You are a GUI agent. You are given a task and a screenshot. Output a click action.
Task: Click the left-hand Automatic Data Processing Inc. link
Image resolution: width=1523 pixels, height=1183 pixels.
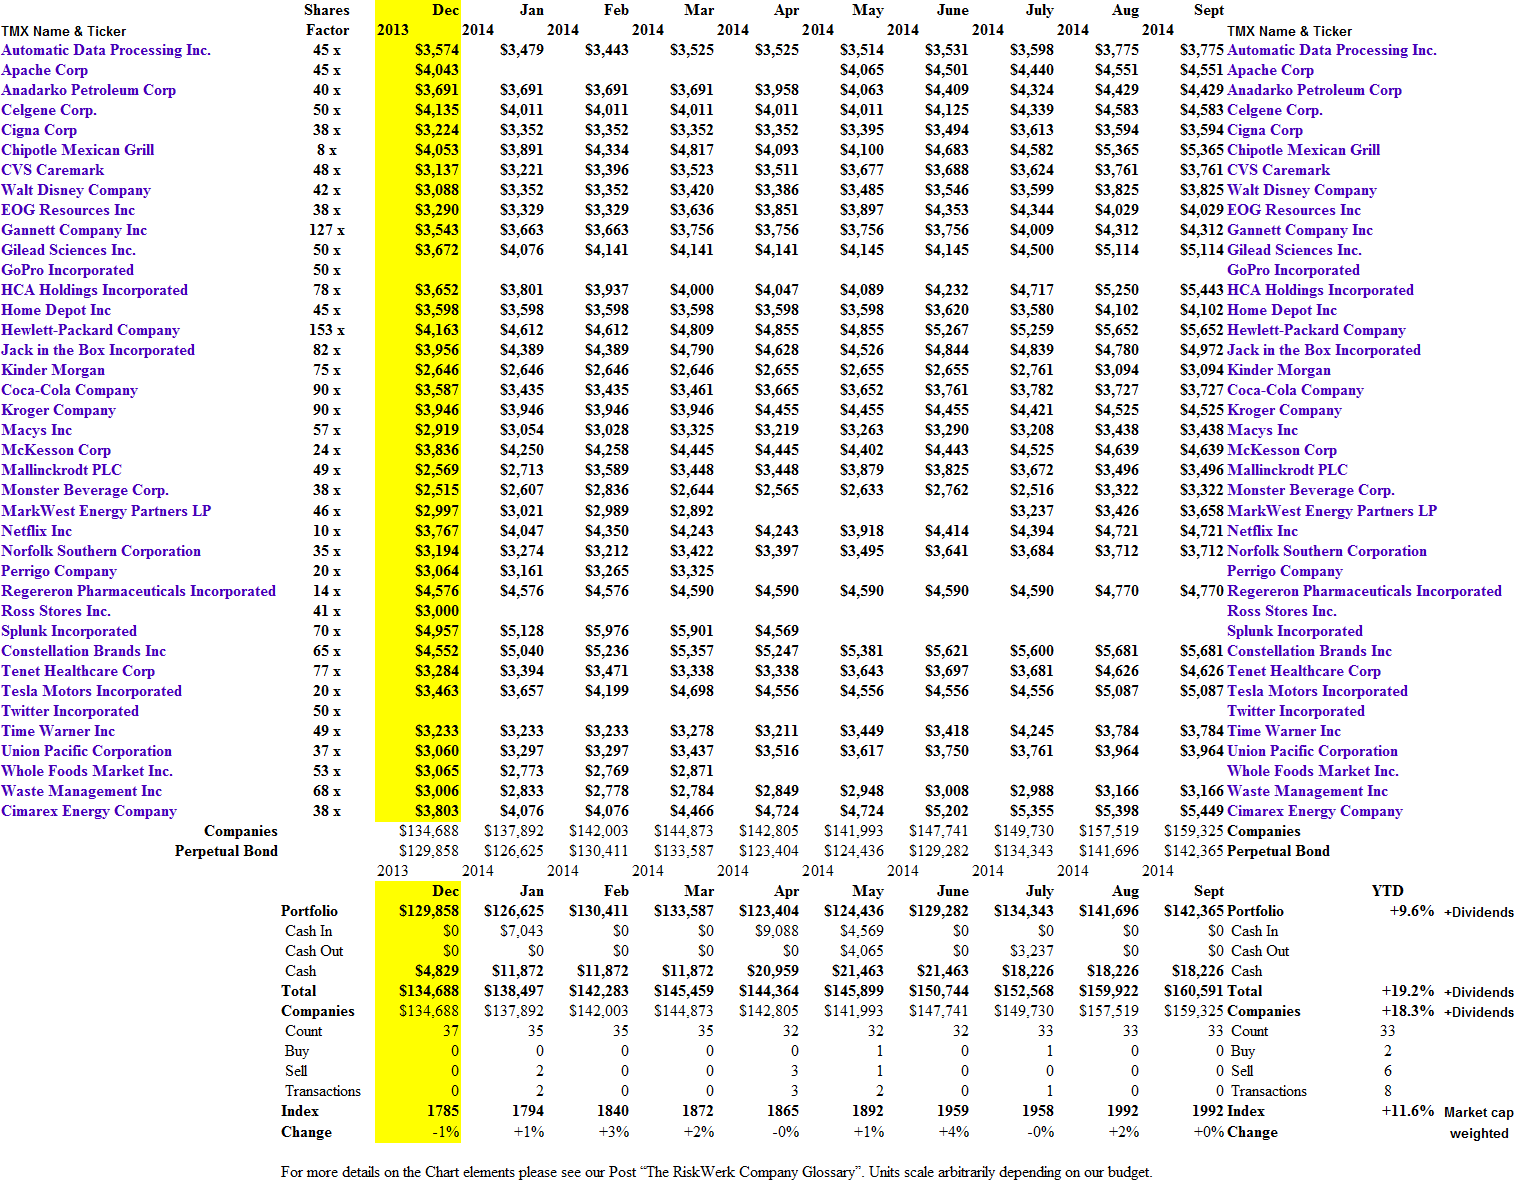106,50
